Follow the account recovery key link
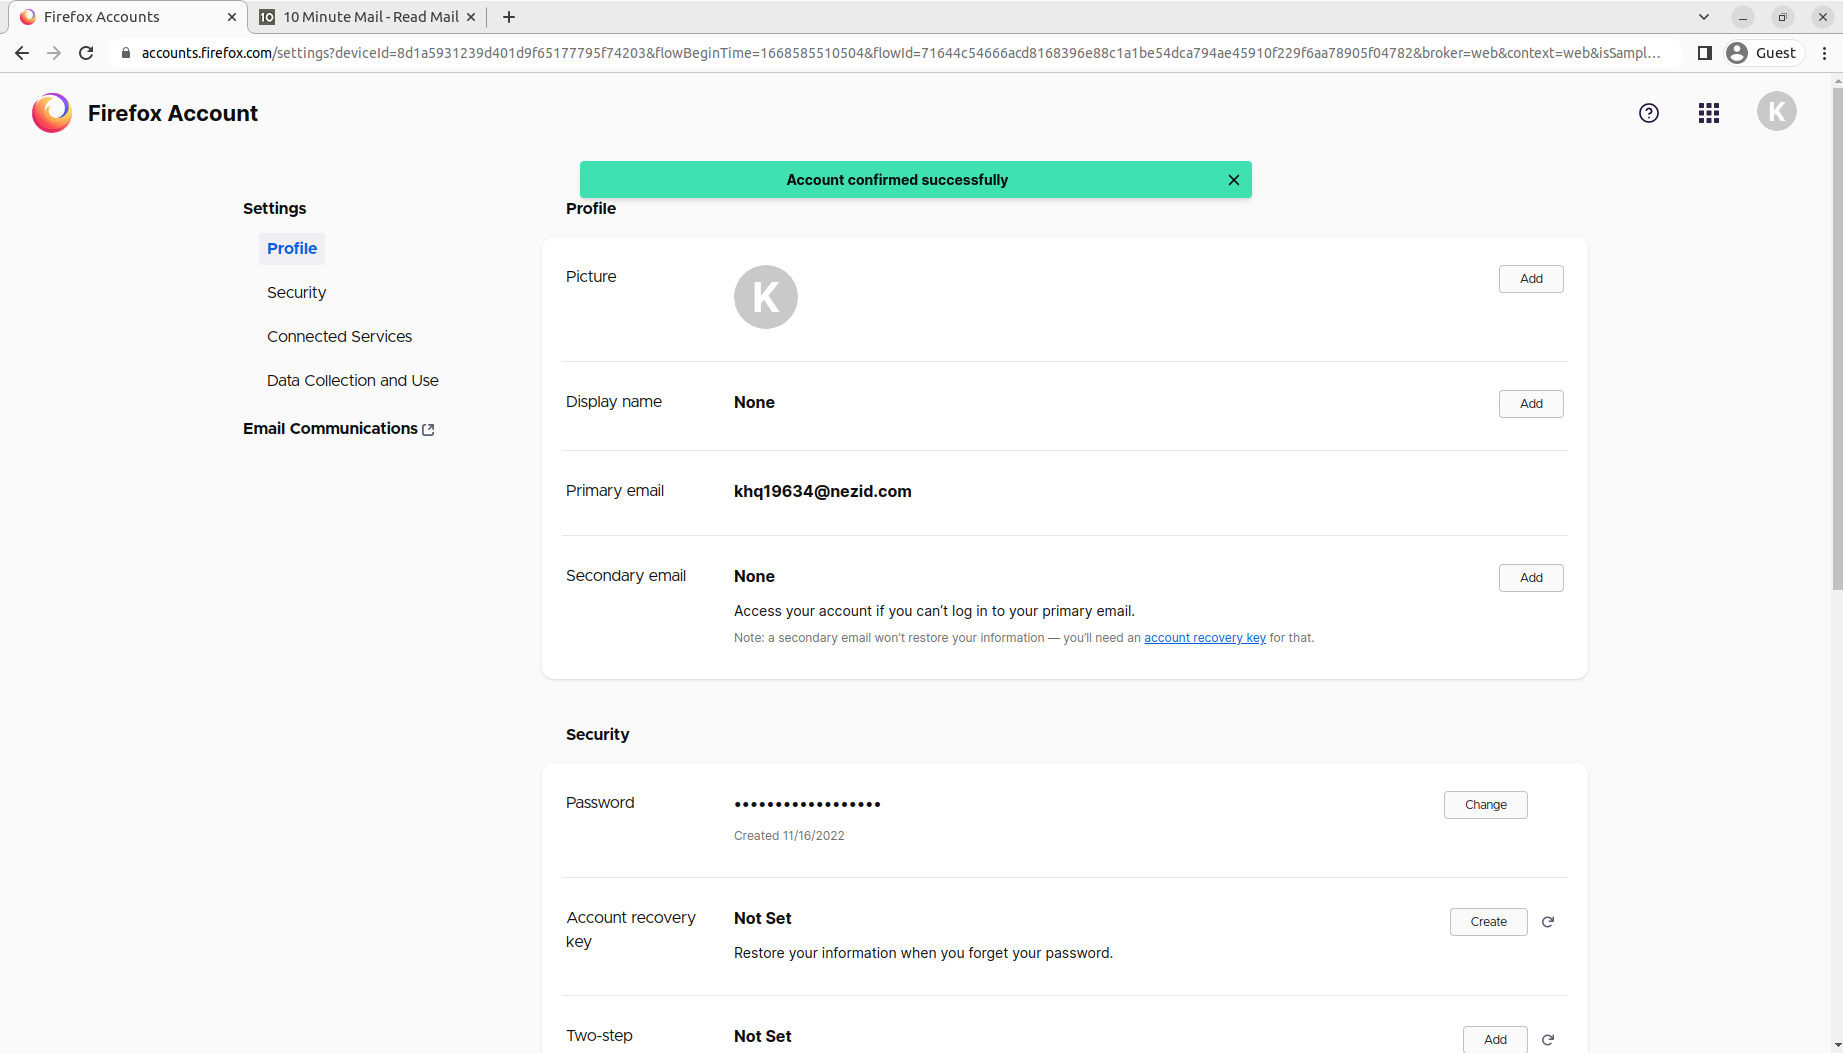This screenshot has height=1053, width=1843. pyautogui.click(x=1204, y=637)
